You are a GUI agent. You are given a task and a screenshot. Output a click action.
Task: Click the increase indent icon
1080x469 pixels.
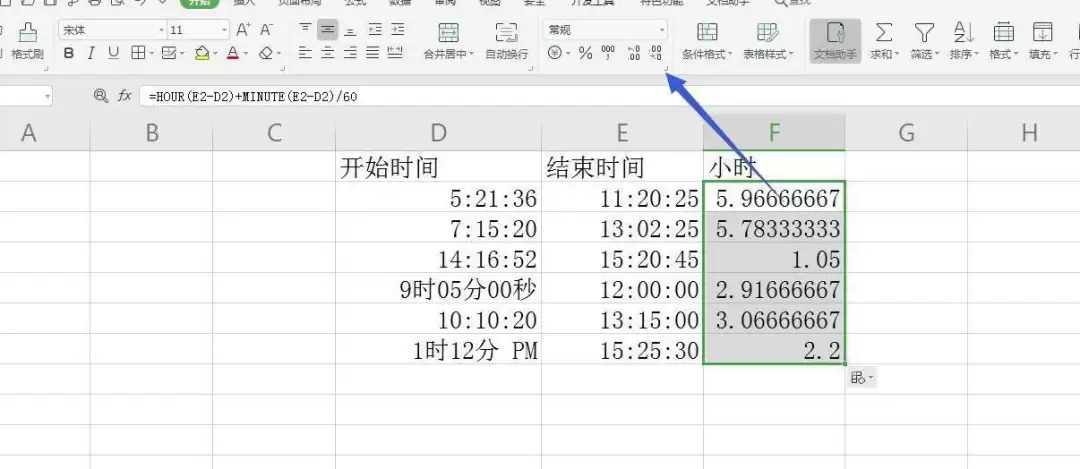(x=397, y=30)
